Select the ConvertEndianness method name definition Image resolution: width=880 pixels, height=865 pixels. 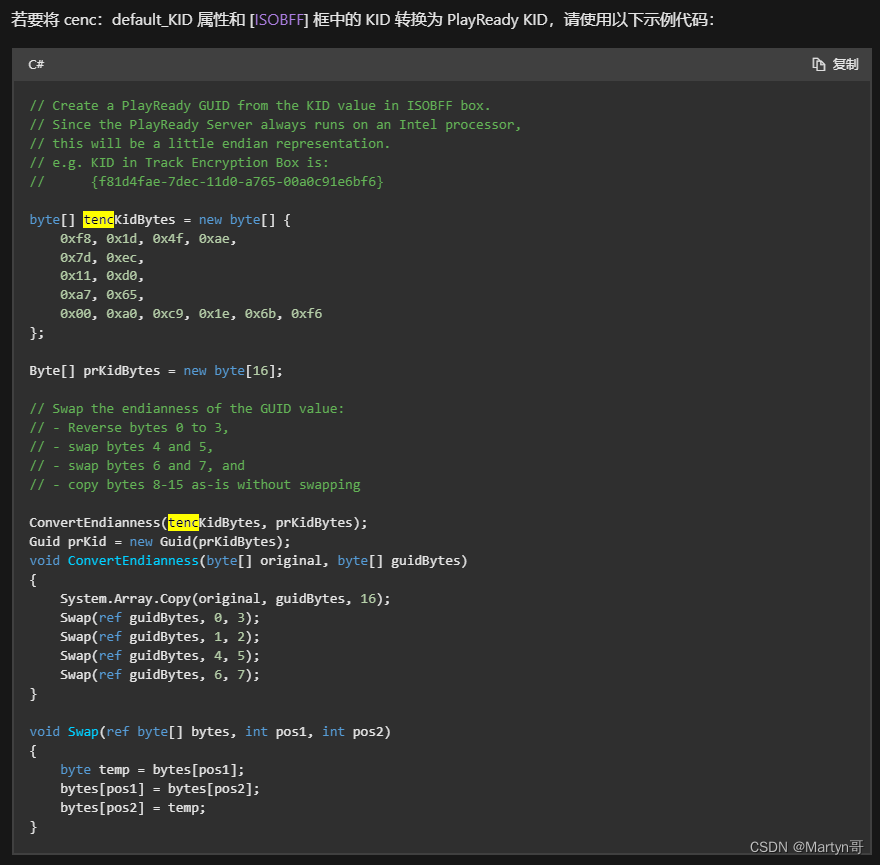[x=133, y=560]
